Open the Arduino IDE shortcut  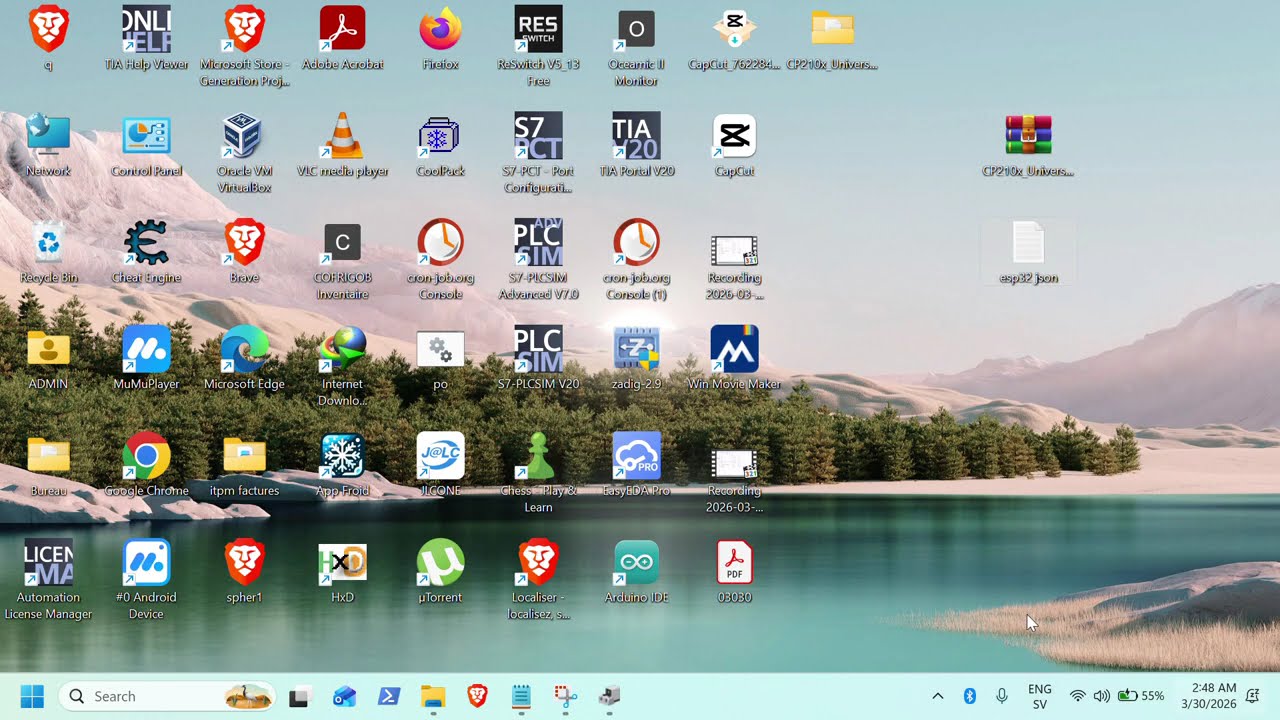click(636, 572)
